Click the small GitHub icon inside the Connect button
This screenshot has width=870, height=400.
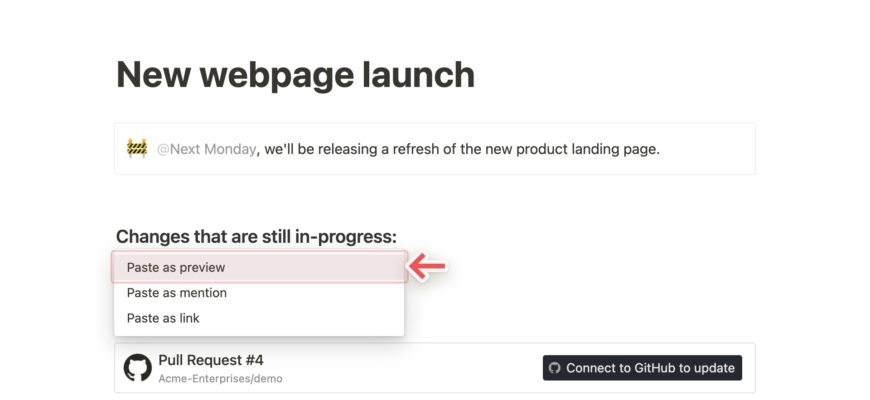[554, 368]
